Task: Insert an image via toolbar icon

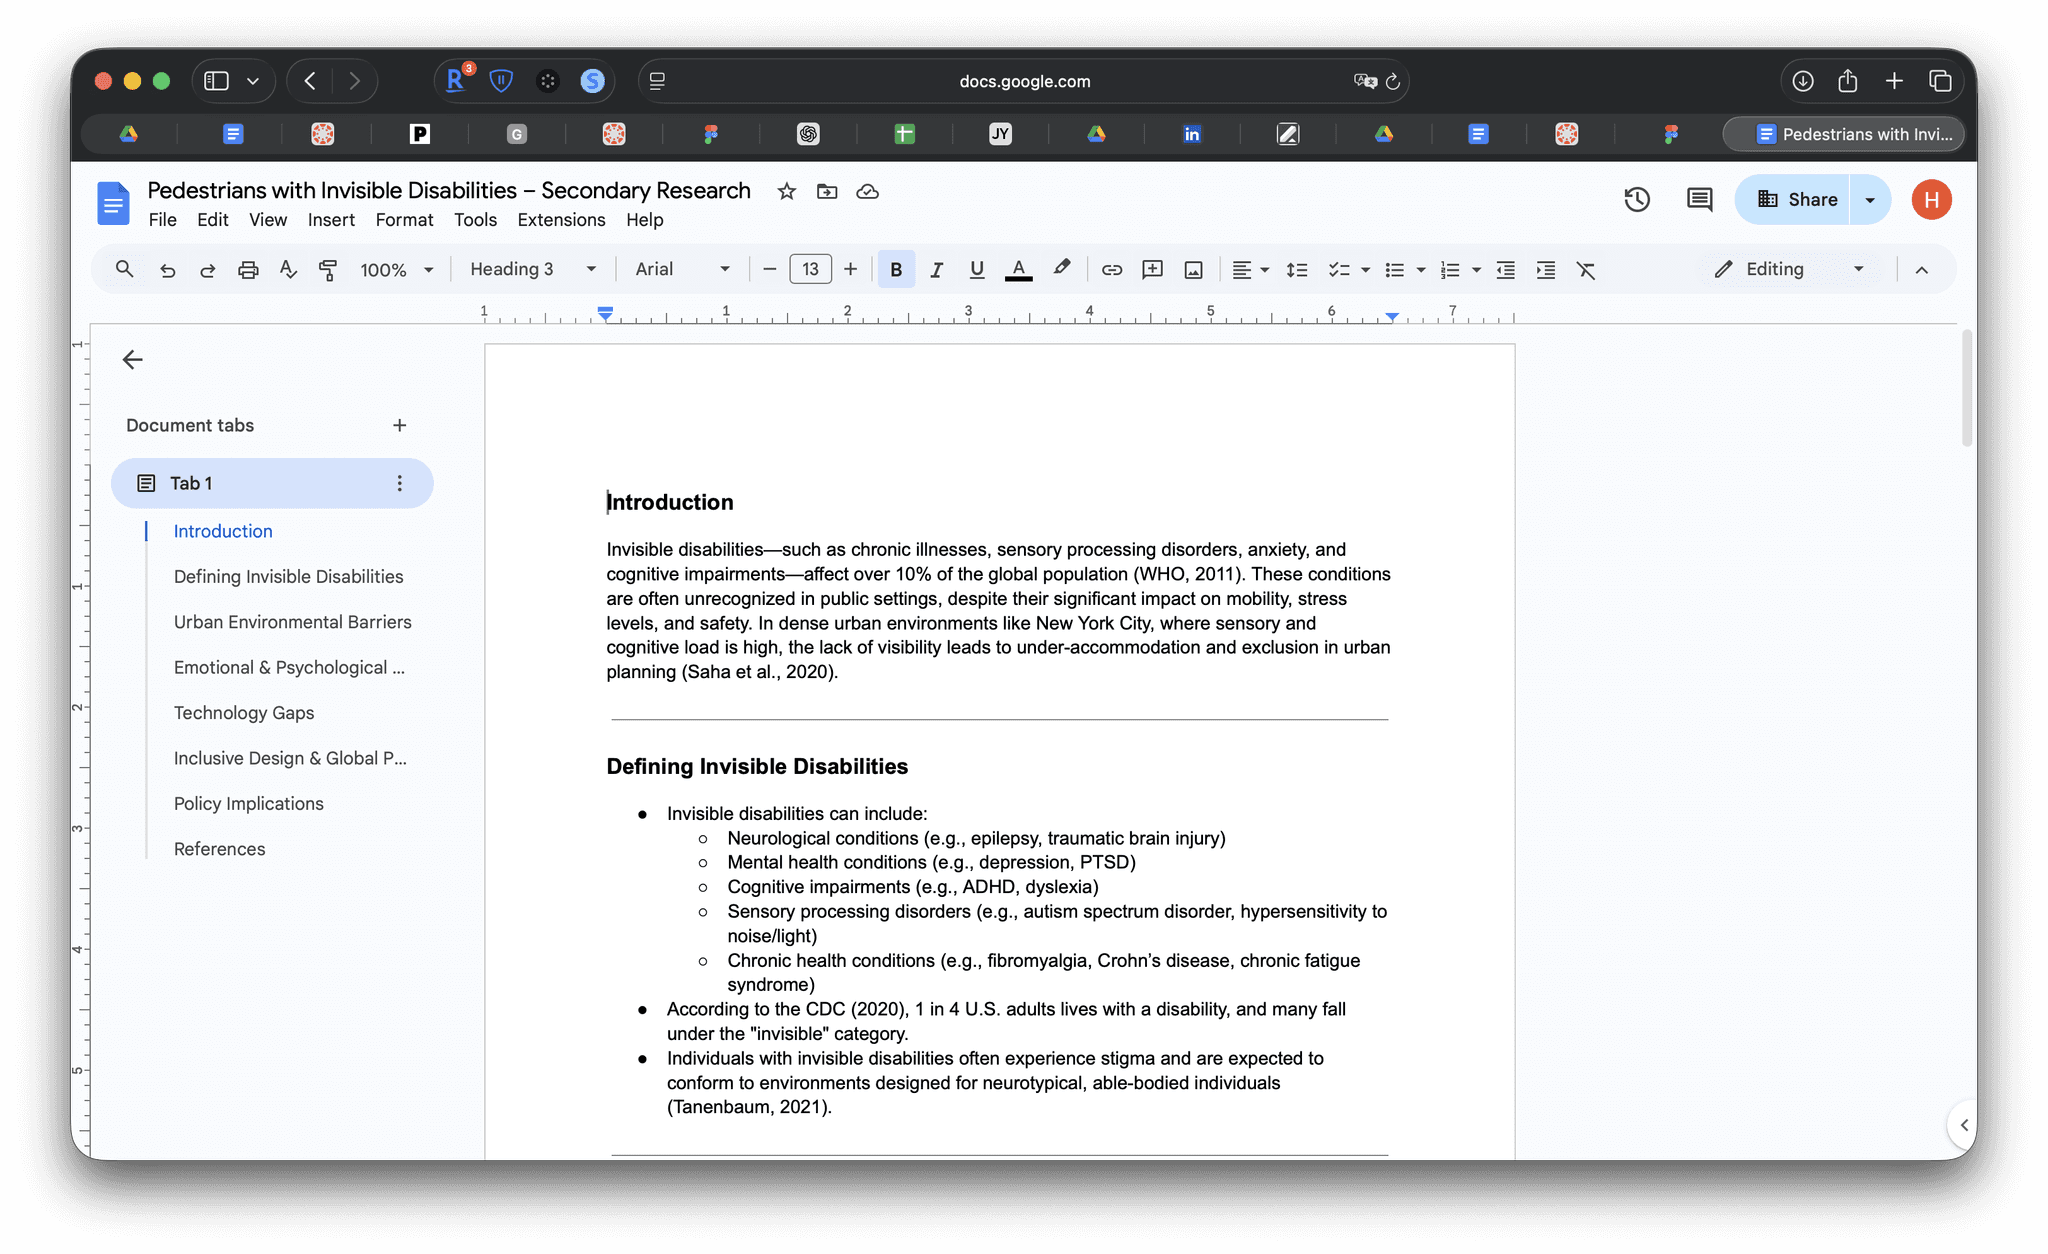Action: pos(1193,269)
